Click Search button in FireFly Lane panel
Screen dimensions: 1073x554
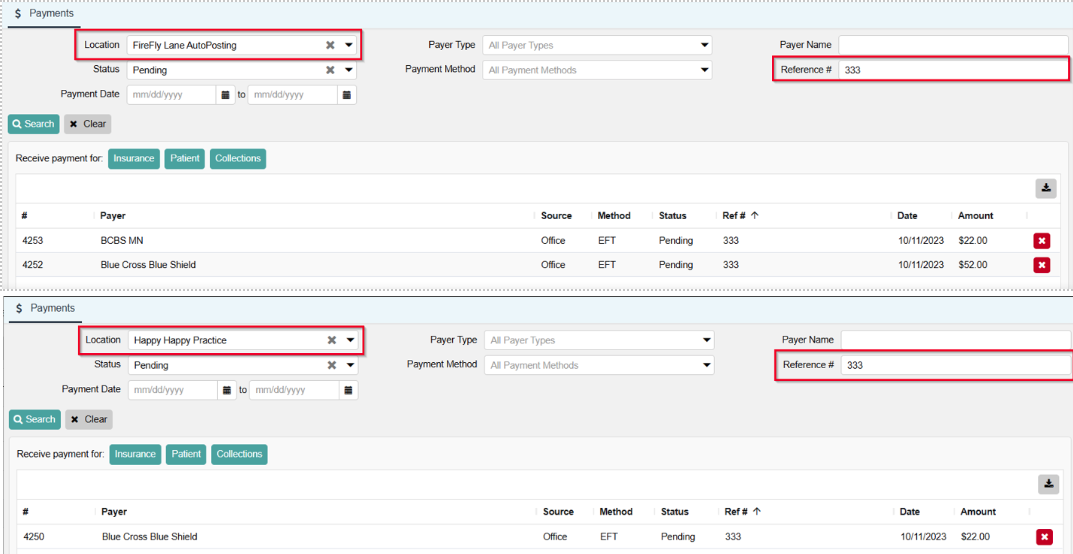[33, 124]
